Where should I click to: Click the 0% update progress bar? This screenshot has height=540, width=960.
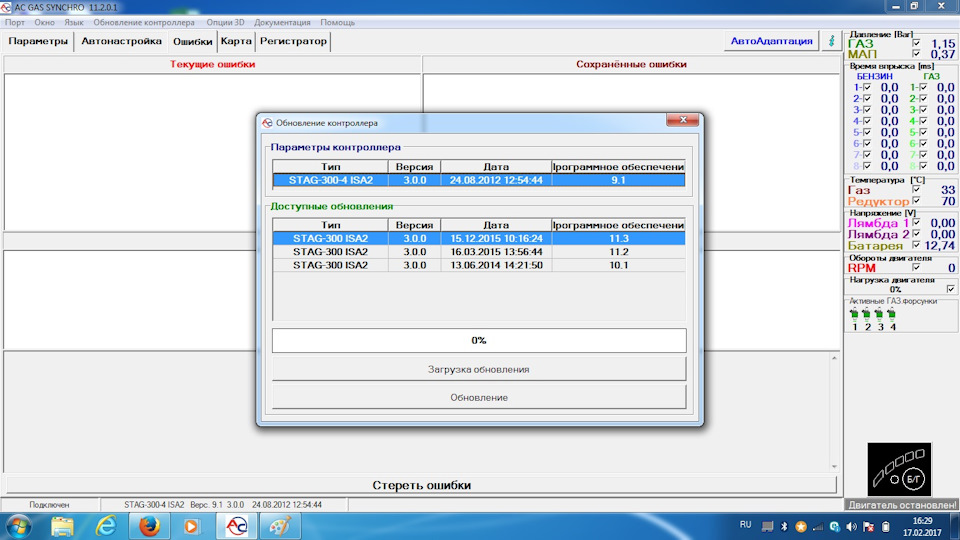coord(479,340)
